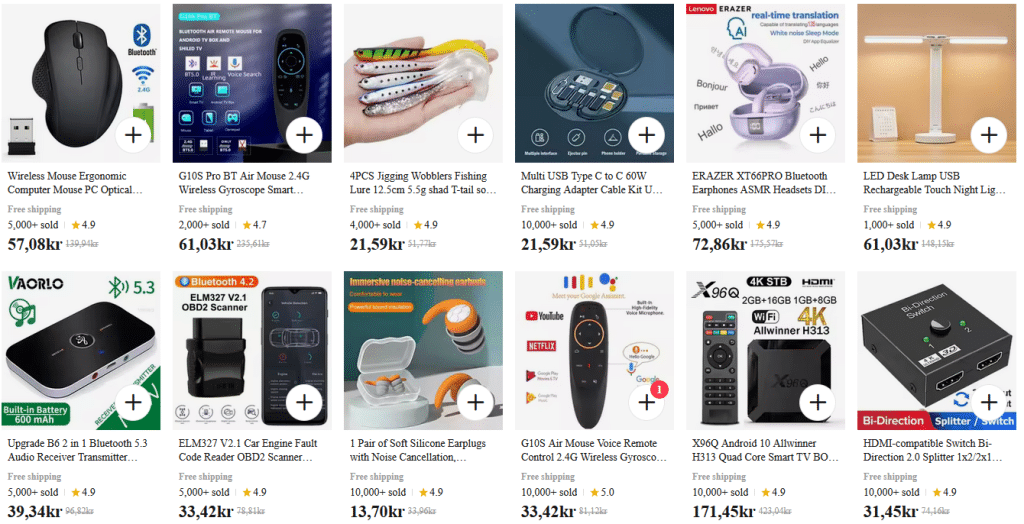Add ELM327 OBD2 Scanner to cart
Image resolution: width=1024 pixels, height=524 pixels.
coord(304,402)
